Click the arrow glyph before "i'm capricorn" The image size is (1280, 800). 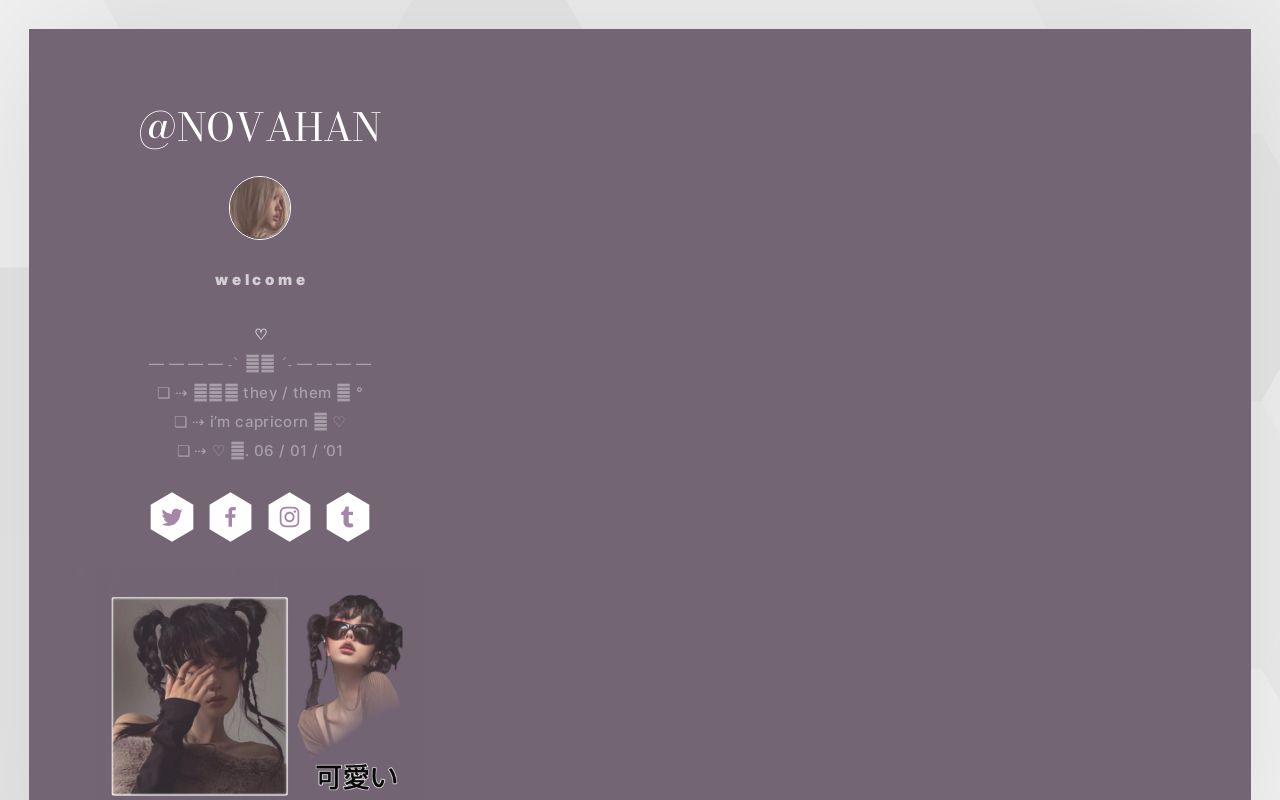pyautogui.click(x=198, y=422)
